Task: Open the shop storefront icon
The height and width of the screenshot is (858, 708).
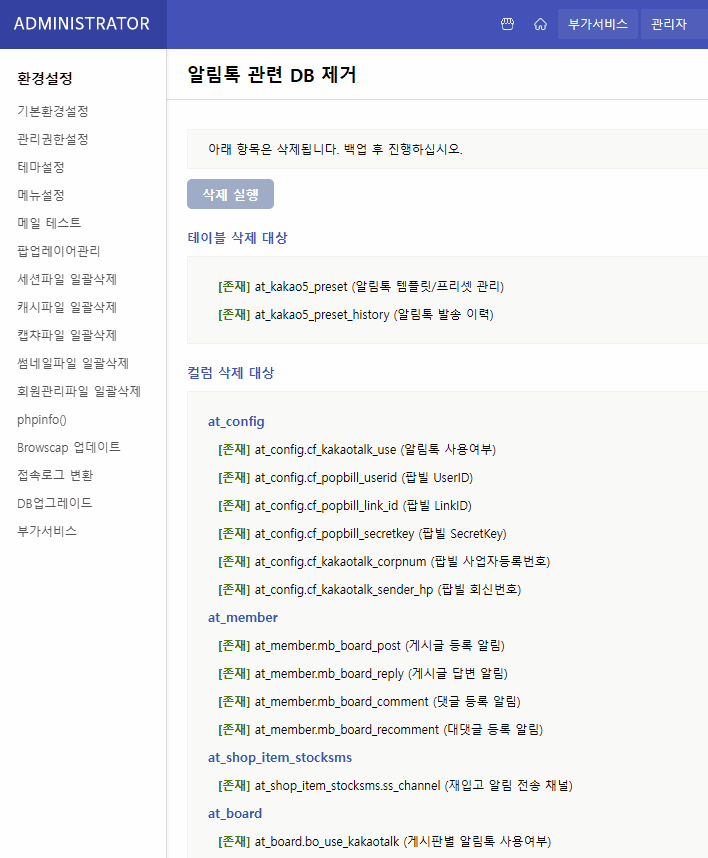Action: pyautogui.click(x=507, y=24)
